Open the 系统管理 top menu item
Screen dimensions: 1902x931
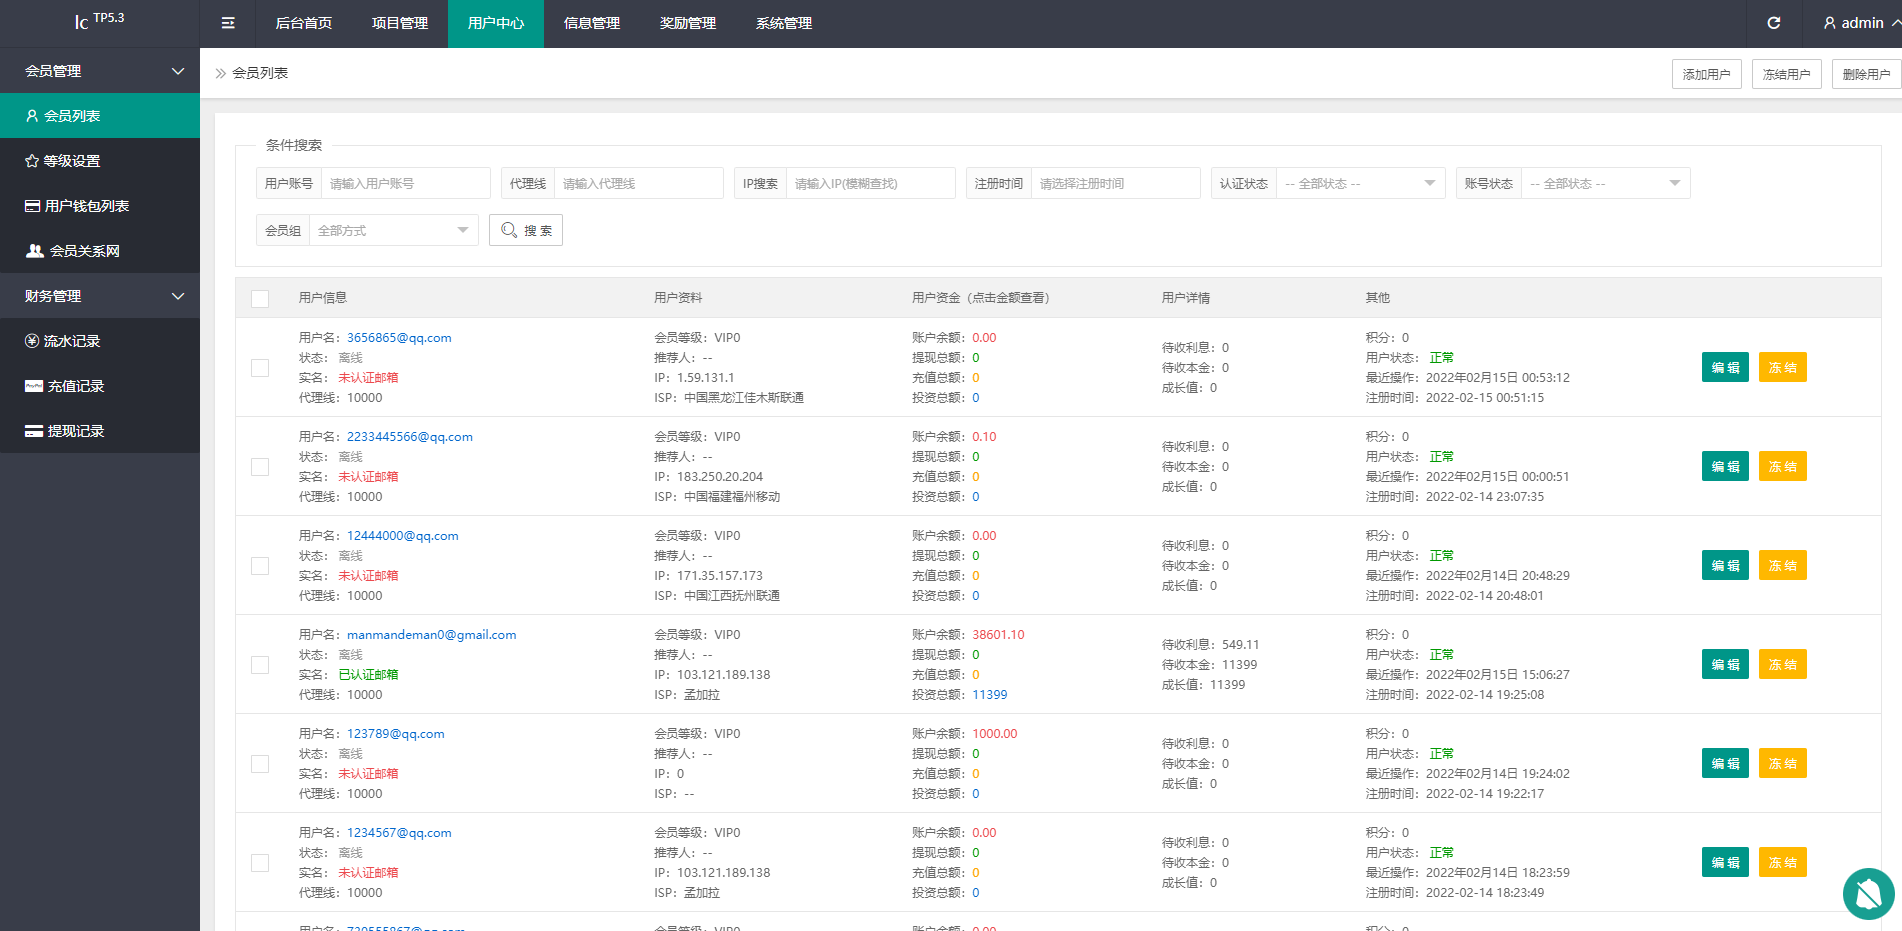[x=784, y=23]
